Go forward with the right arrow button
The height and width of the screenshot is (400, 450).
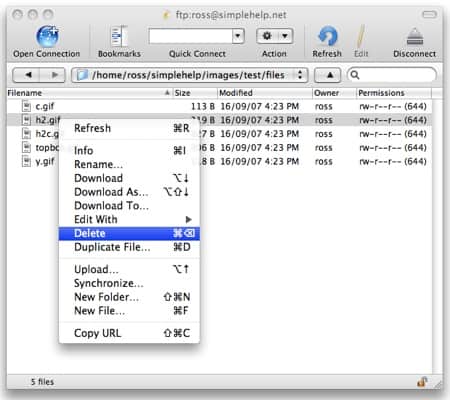coord(53,75)
